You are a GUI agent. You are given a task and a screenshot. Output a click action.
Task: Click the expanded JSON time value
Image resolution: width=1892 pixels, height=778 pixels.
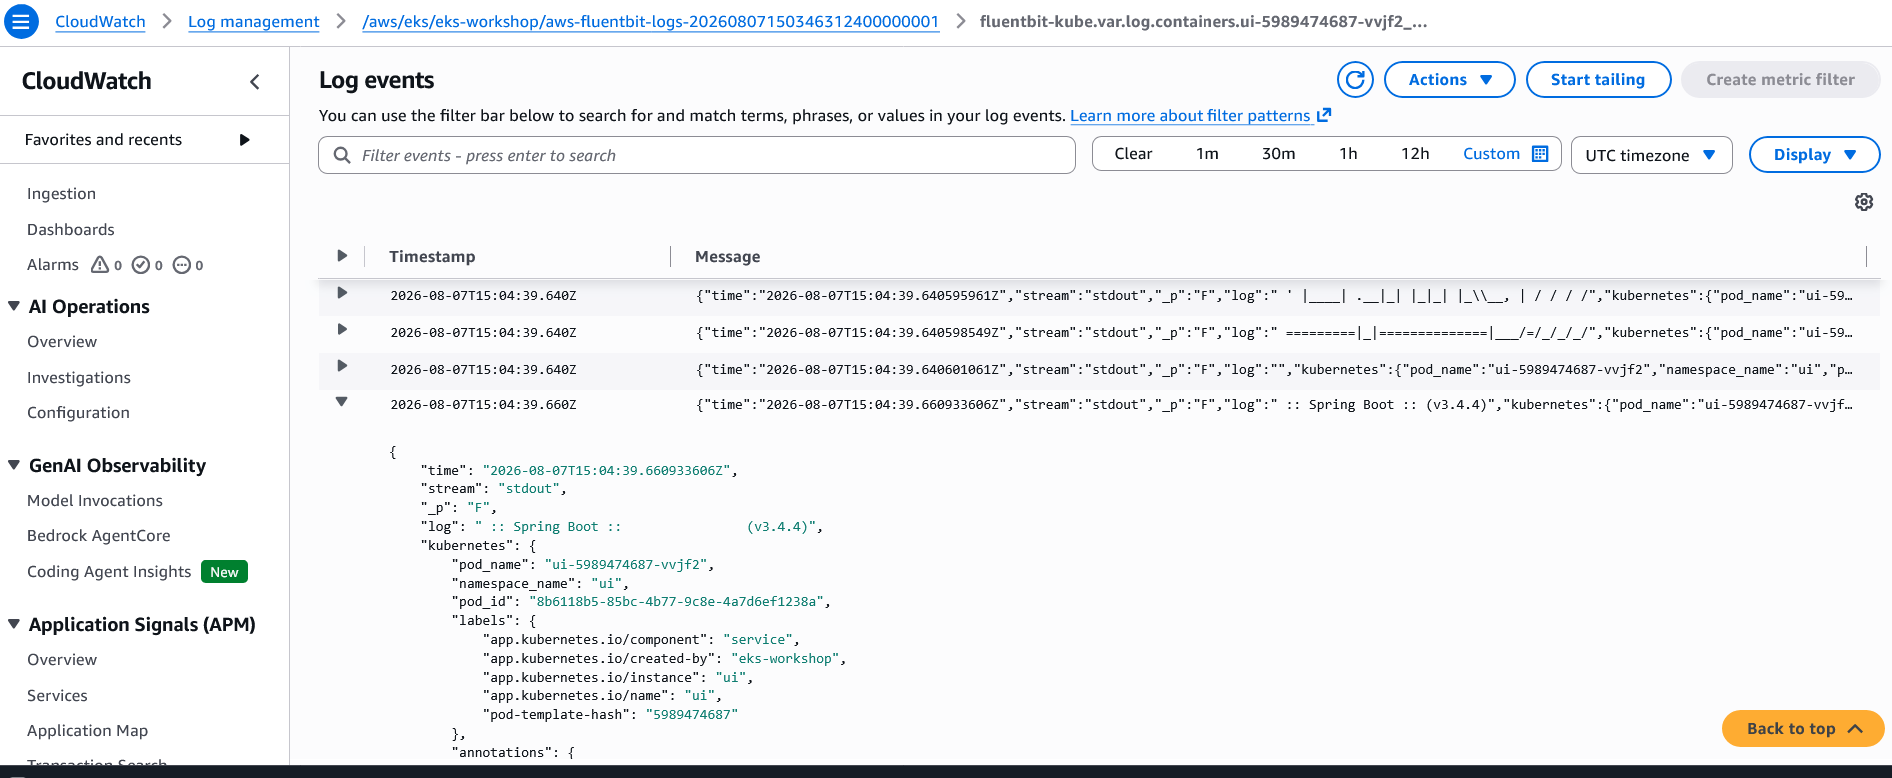(607, 471)
